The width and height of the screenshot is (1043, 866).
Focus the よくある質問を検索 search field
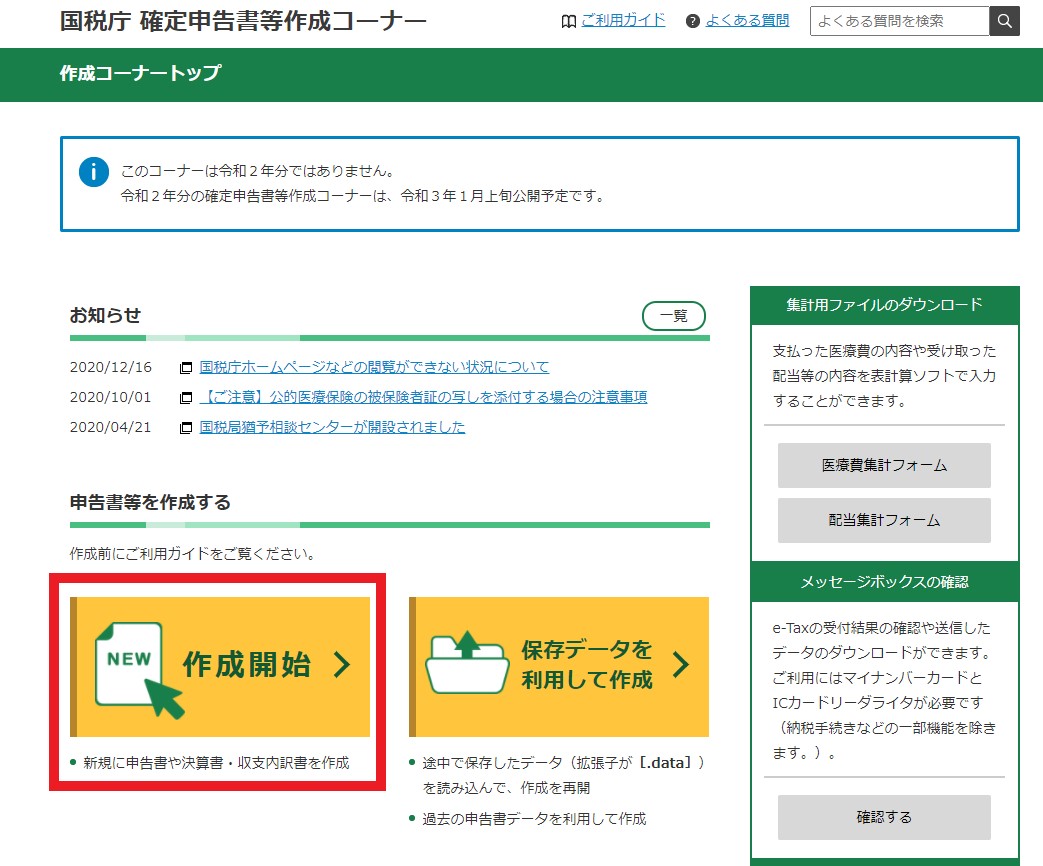[x=899, y=21]
